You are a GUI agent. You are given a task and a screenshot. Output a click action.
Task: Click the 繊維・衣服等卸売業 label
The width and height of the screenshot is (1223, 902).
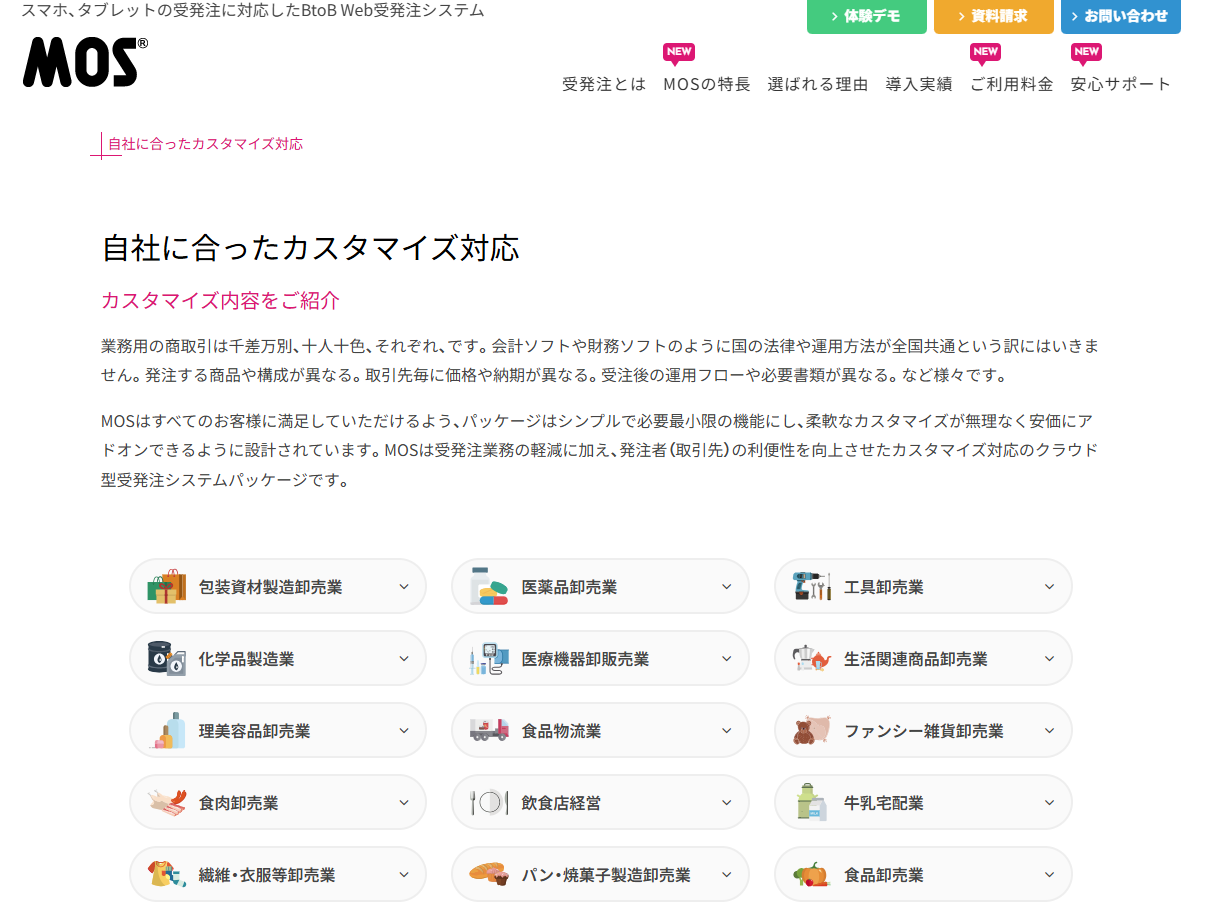(x=267, y=875)
